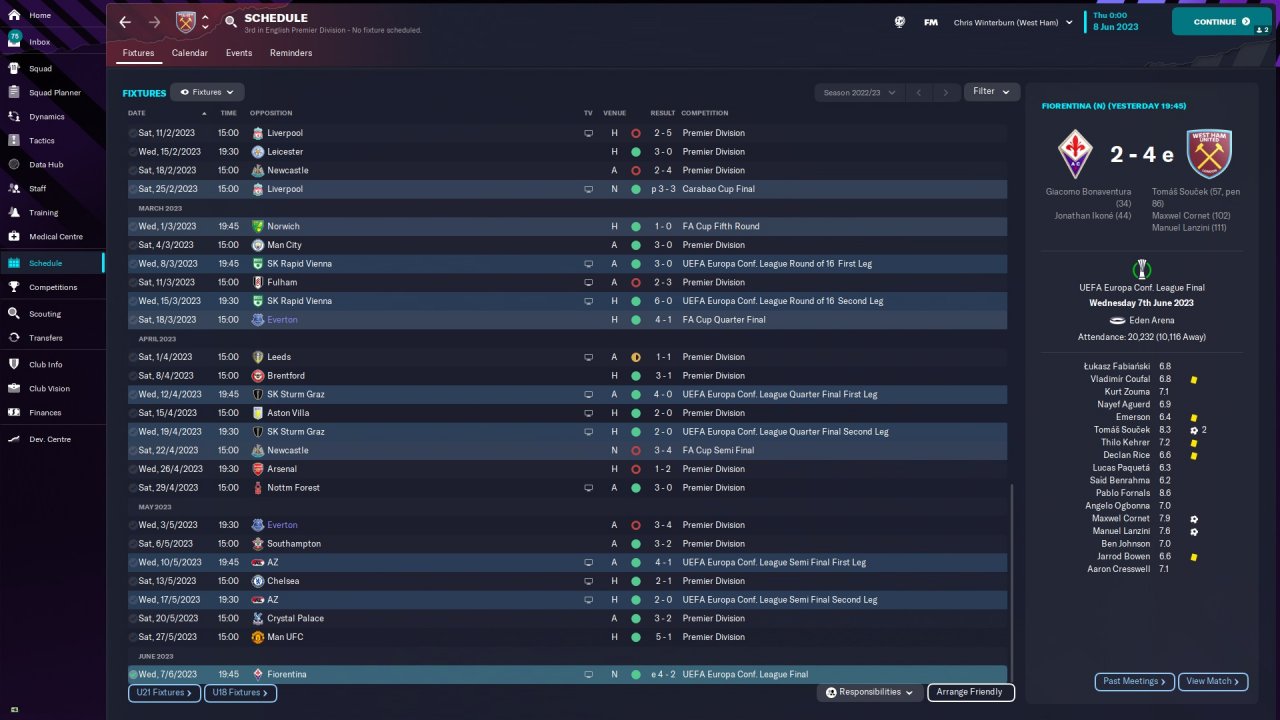Click the TV icon on the Fulham row
Image resolution: width=1280 pixels, height=720 pixels.
coord(588,283)
